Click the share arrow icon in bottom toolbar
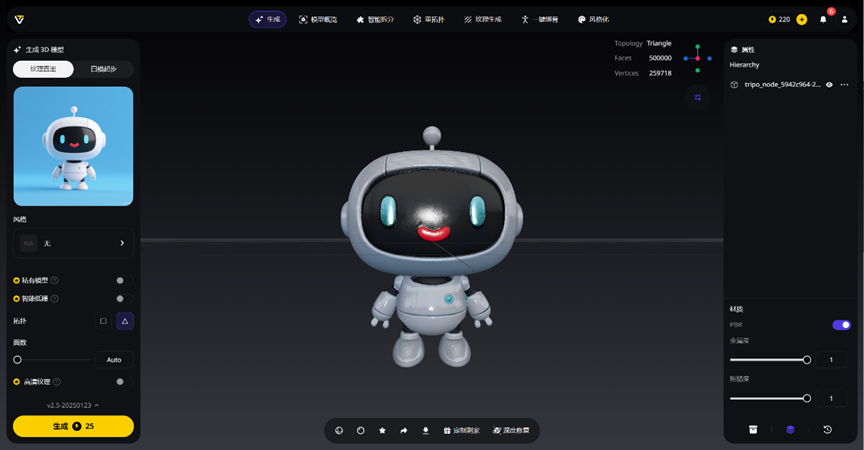This screenshot has height=450, width=864. 404,431
